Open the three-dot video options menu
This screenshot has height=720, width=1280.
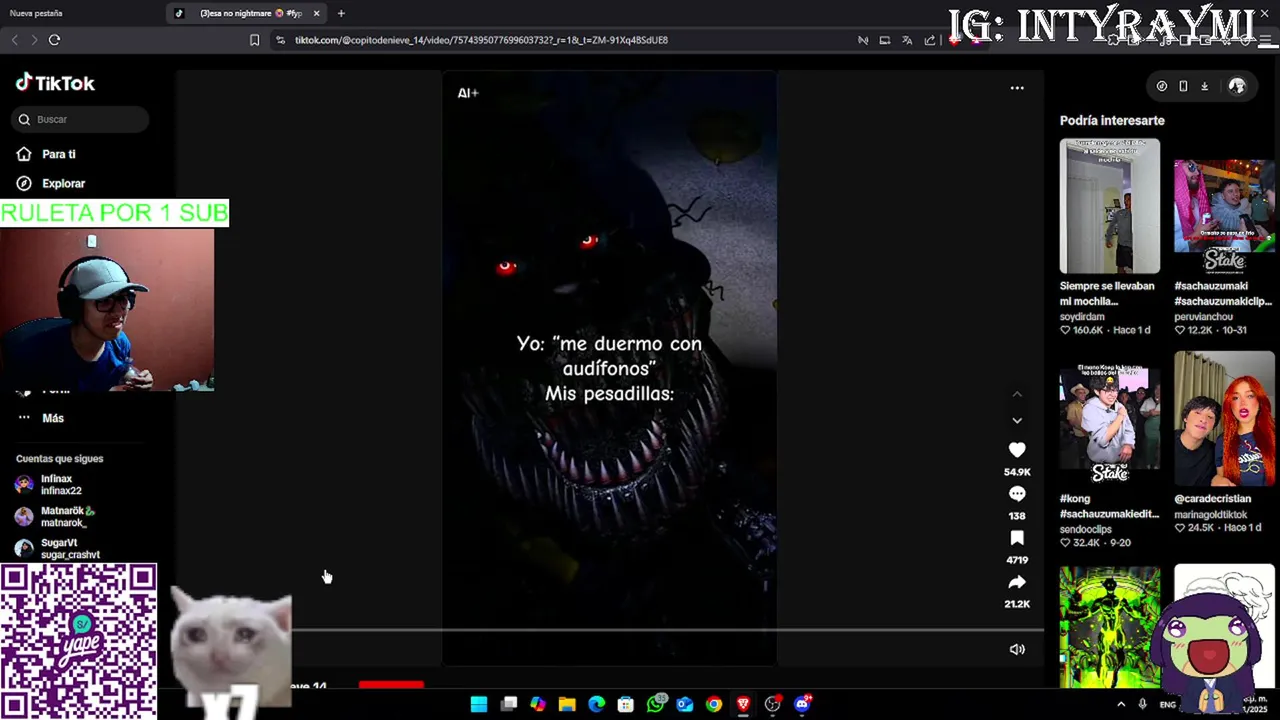pos(1017,88)
